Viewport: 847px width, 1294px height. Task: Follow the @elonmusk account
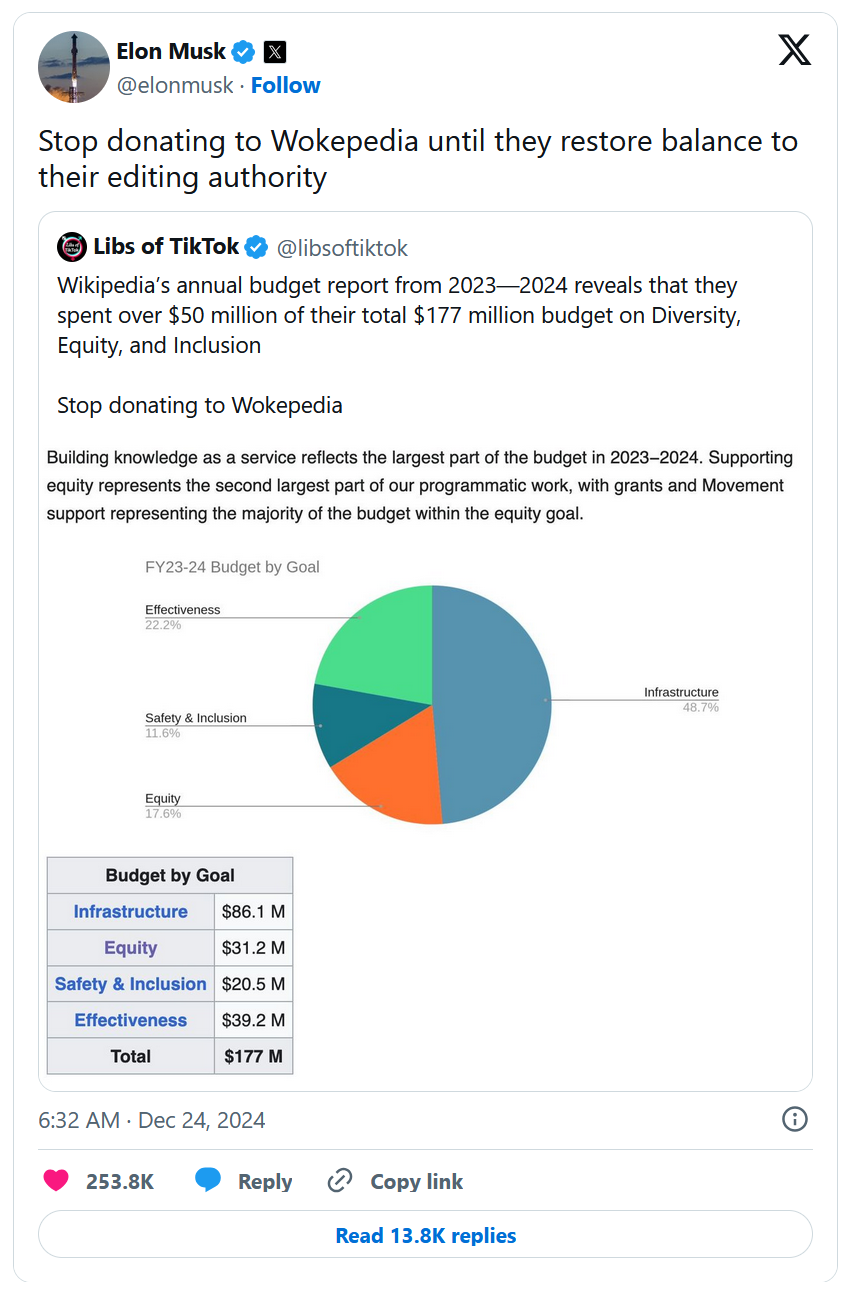point(286,85)
